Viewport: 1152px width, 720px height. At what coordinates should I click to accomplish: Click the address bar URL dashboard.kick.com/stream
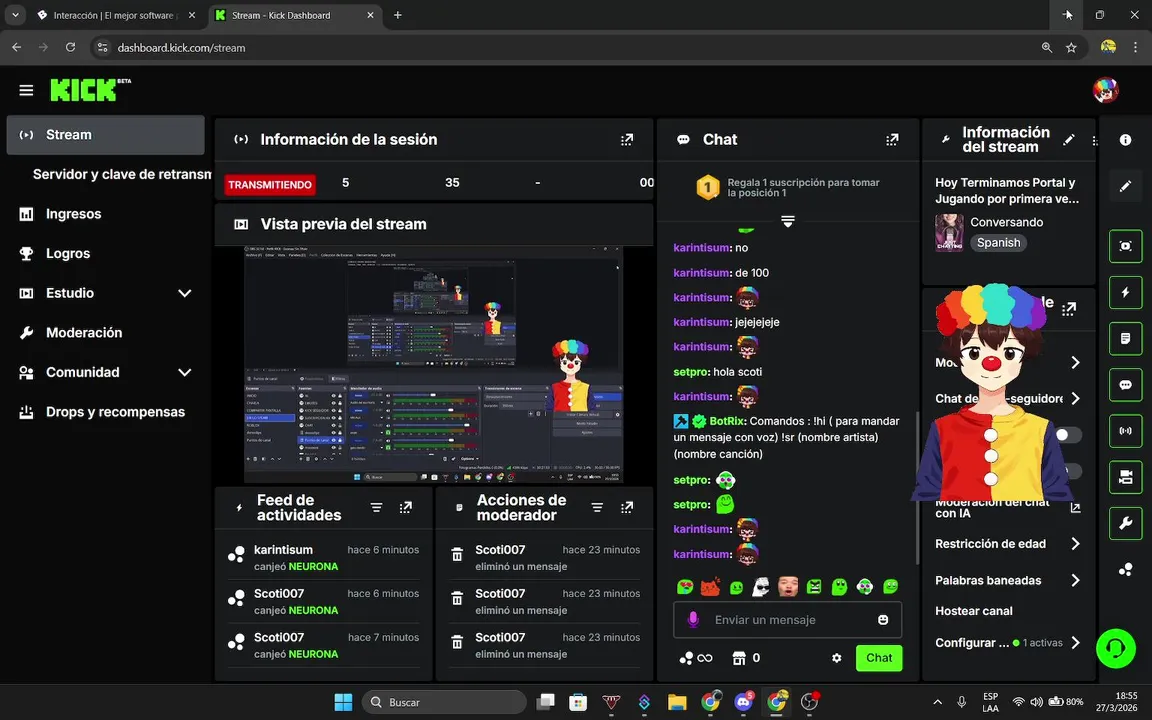pos(181,48)
